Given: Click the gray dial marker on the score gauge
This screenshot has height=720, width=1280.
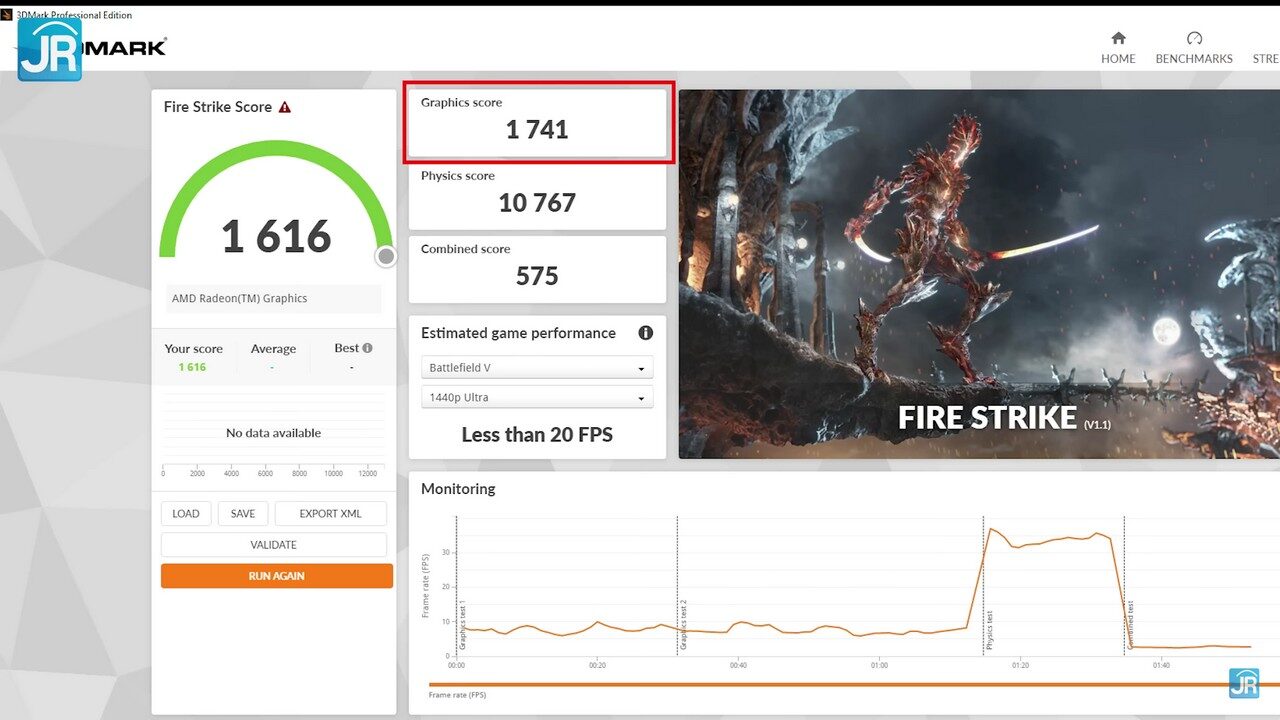Looking at the screenshot, I should pyautogui.click(x=386, y=256).
